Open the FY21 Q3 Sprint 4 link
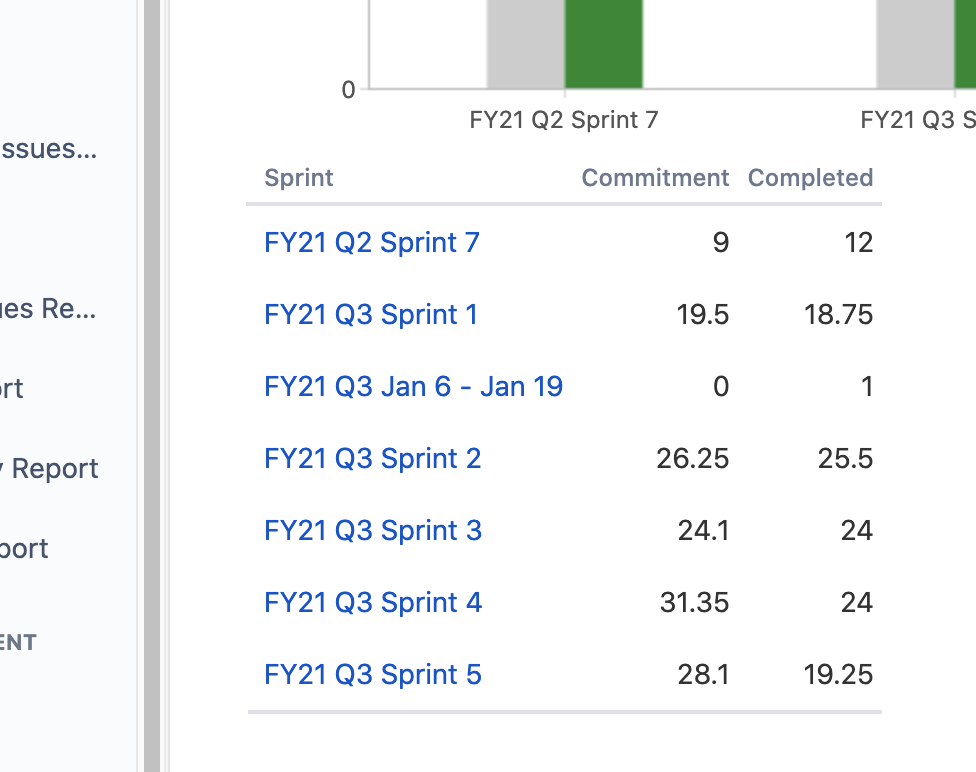 click(x=373, y=602)
